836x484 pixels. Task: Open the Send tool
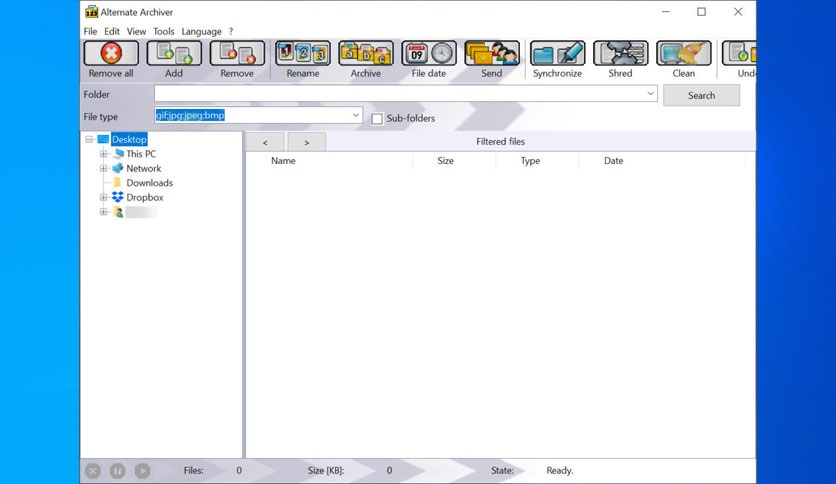pyautogui.click(x=492, y=54)
